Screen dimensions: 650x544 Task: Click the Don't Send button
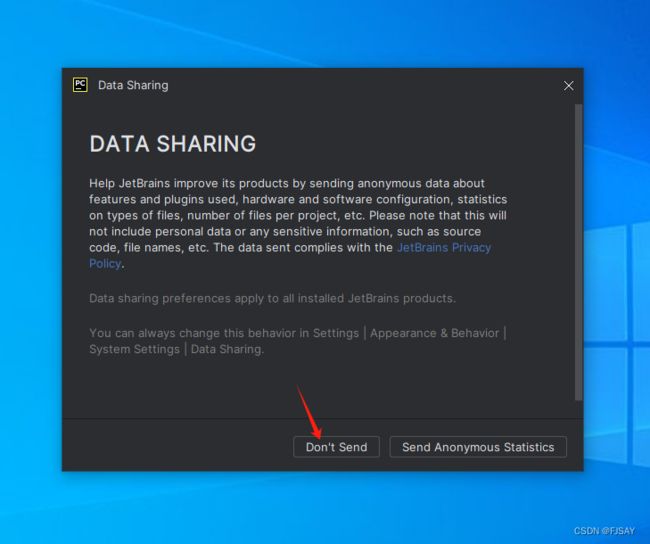(336, 447)
